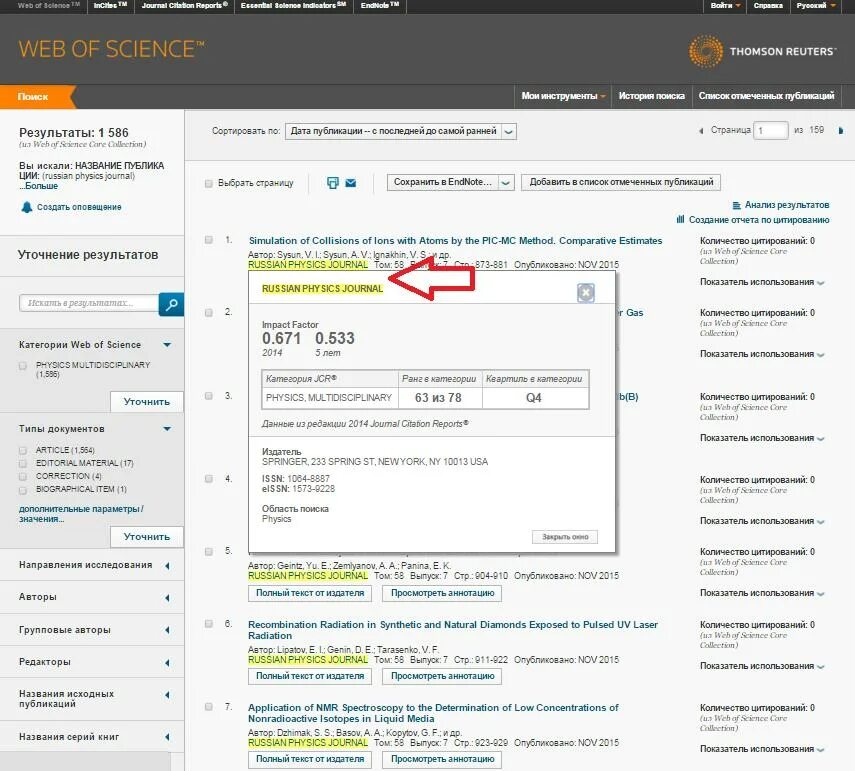Expand the Групповые авторы filter

167,630
